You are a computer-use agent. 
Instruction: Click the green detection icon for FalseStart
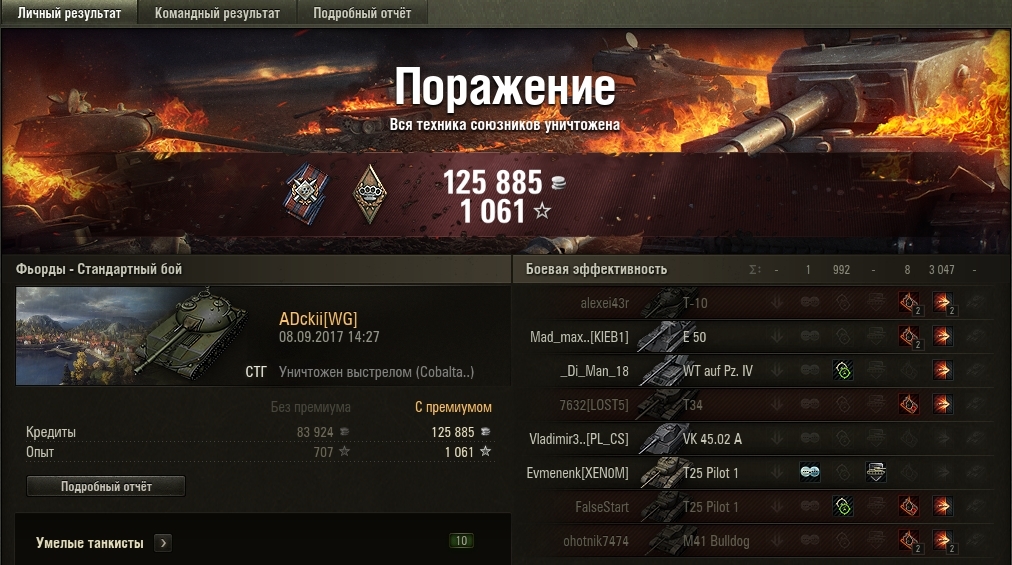tap(843, 507)
